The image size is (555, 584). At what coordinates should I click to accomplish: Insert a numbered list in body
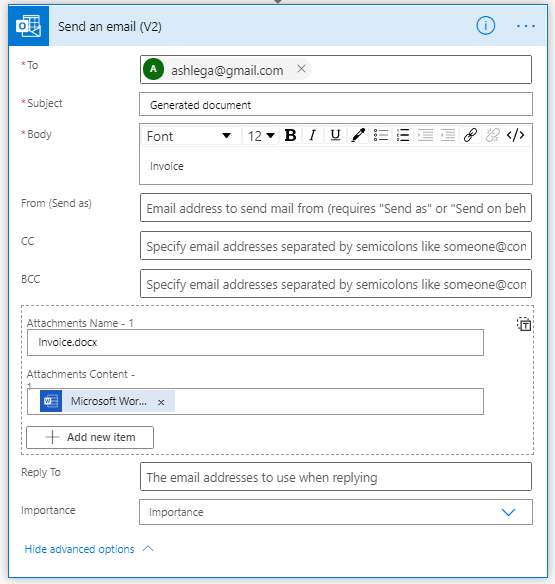[403, 135]
